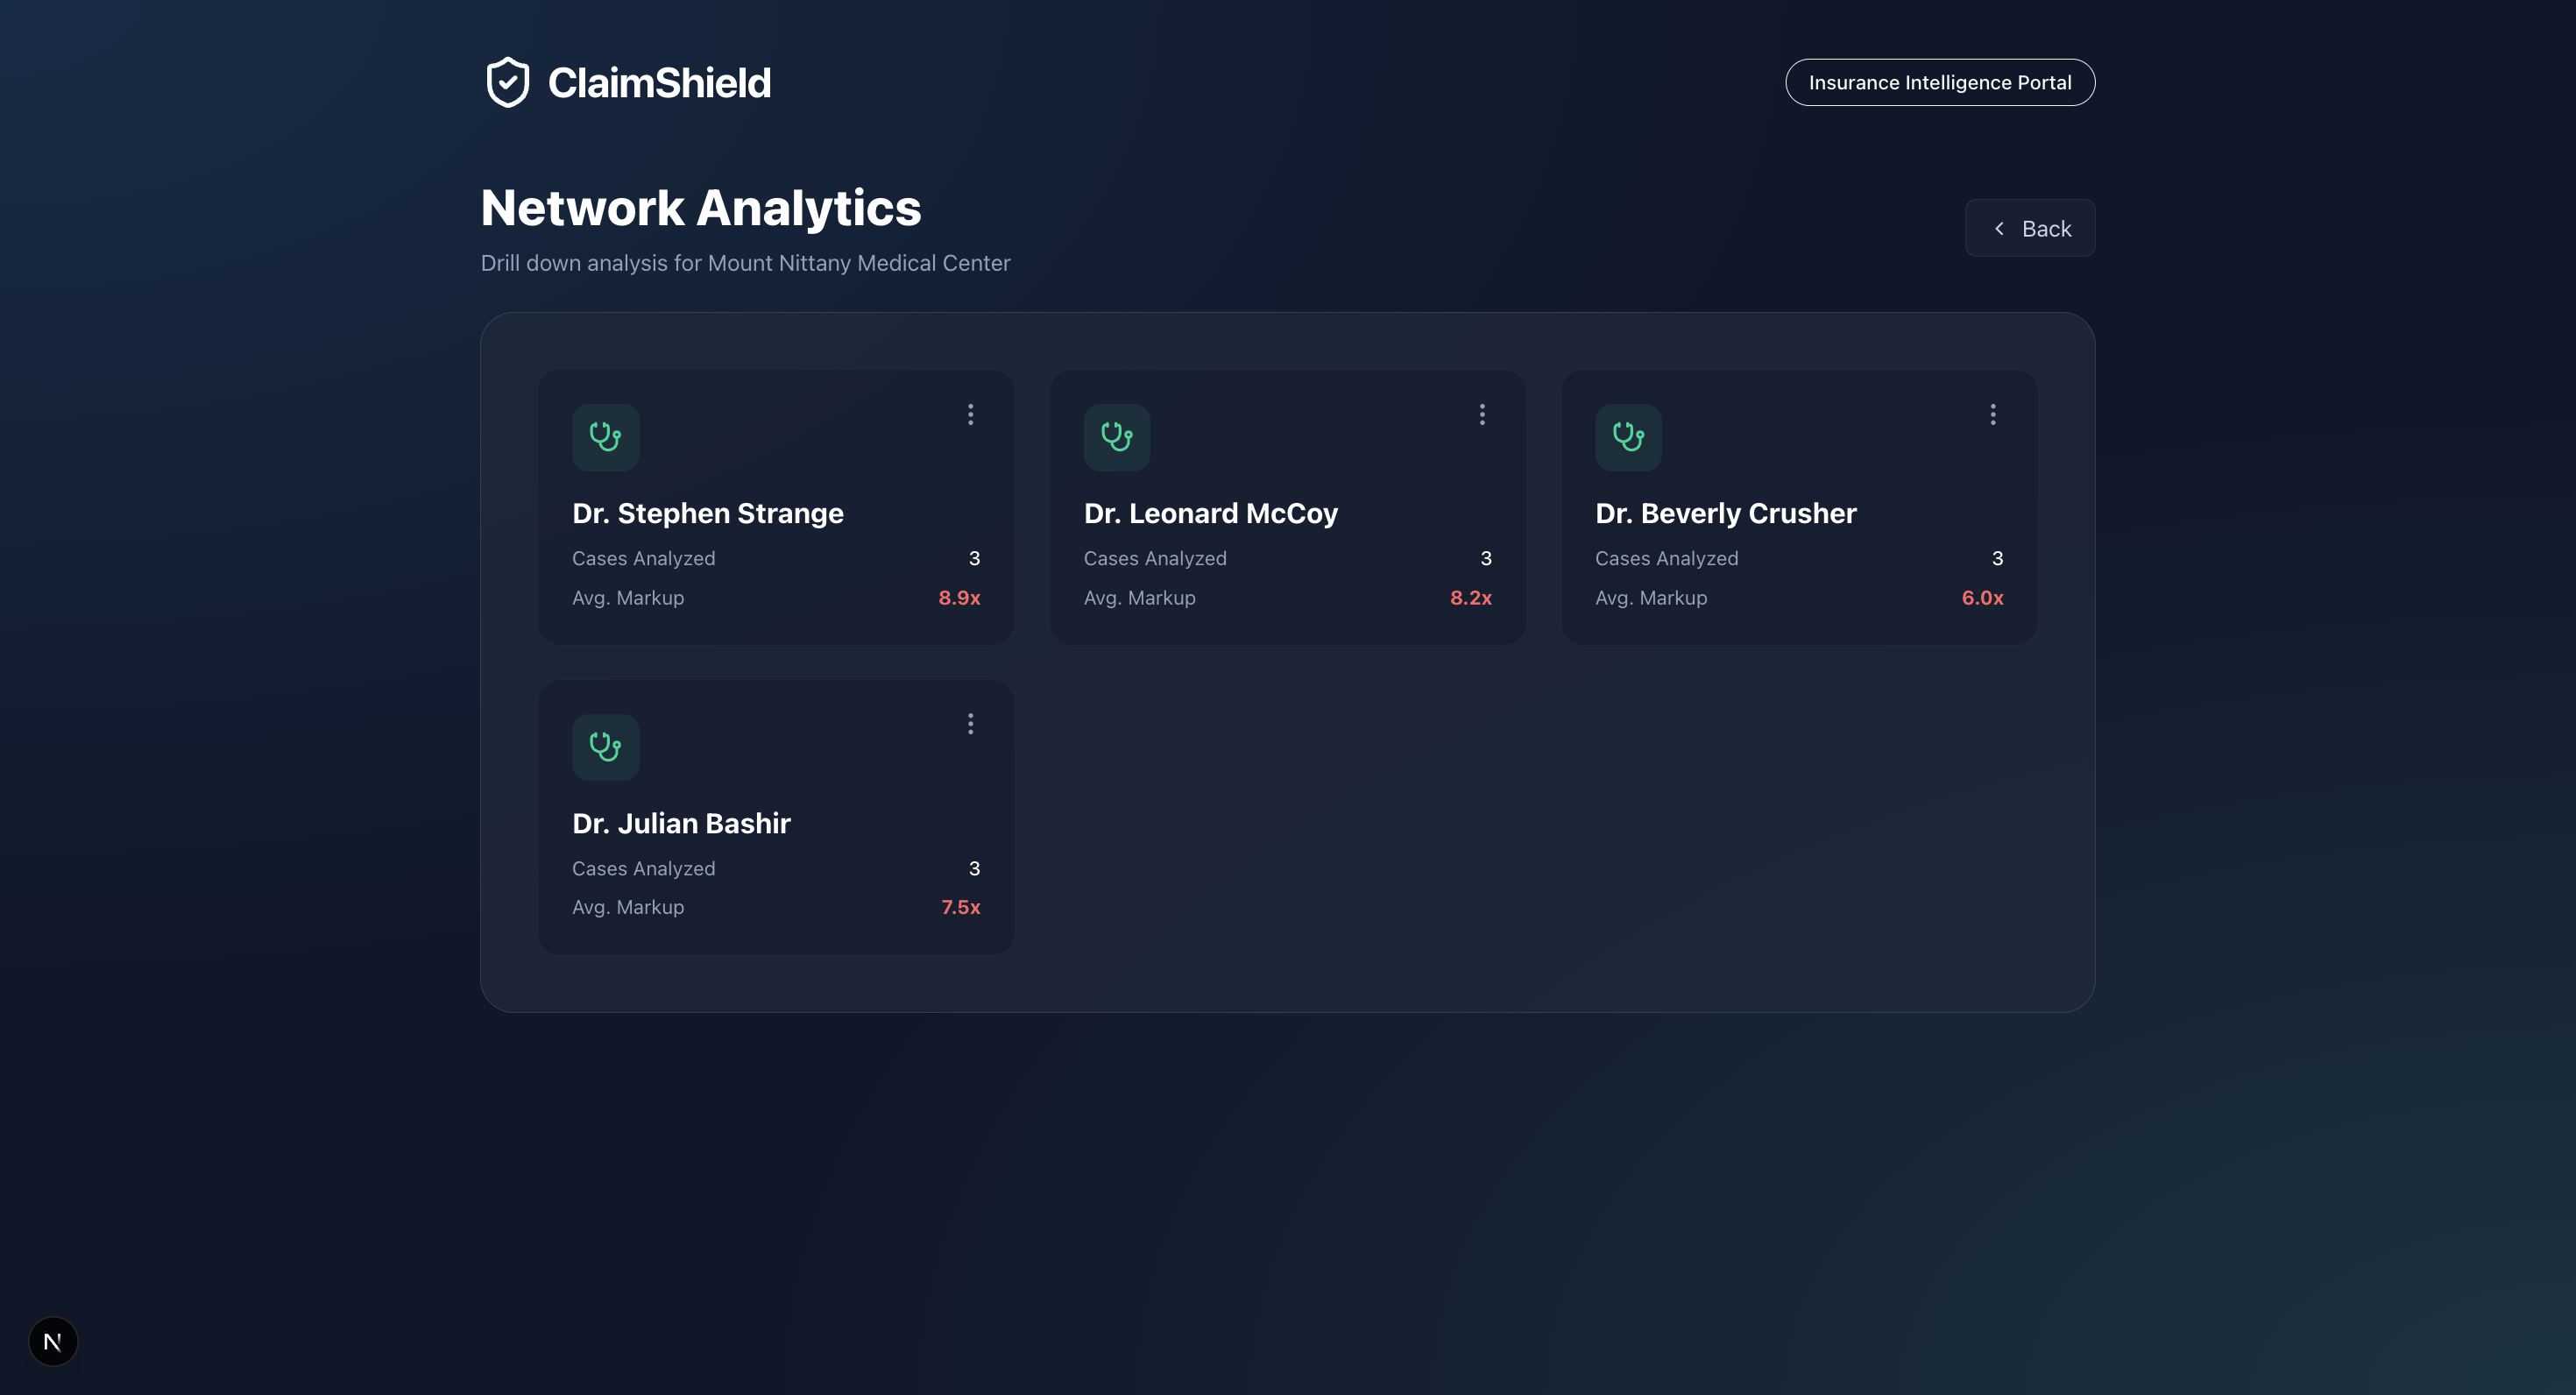Open the Dr. Beverly Crusher name heading
Image resolution: width=2576 pixels, height=1395 pixels.
(x=1725, y=513)
